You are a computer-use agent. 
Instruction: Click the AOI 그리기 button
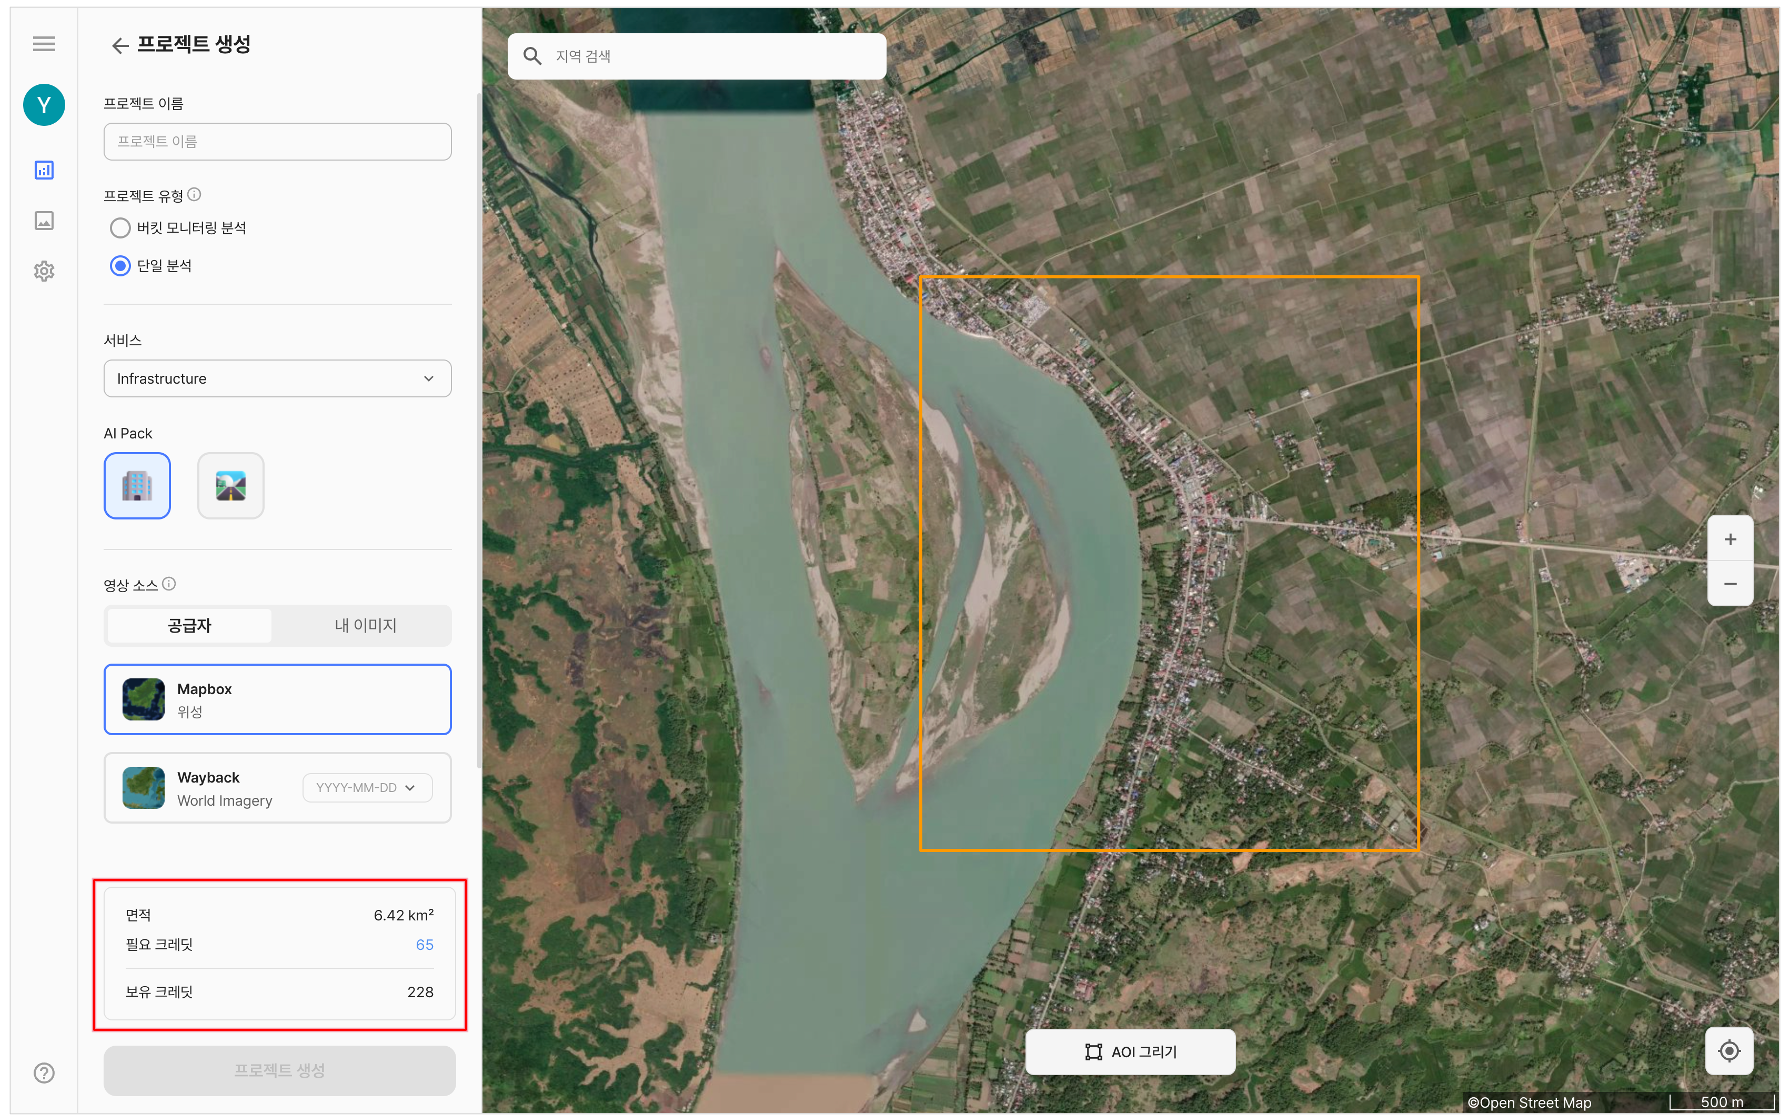click(1130, 1052)
